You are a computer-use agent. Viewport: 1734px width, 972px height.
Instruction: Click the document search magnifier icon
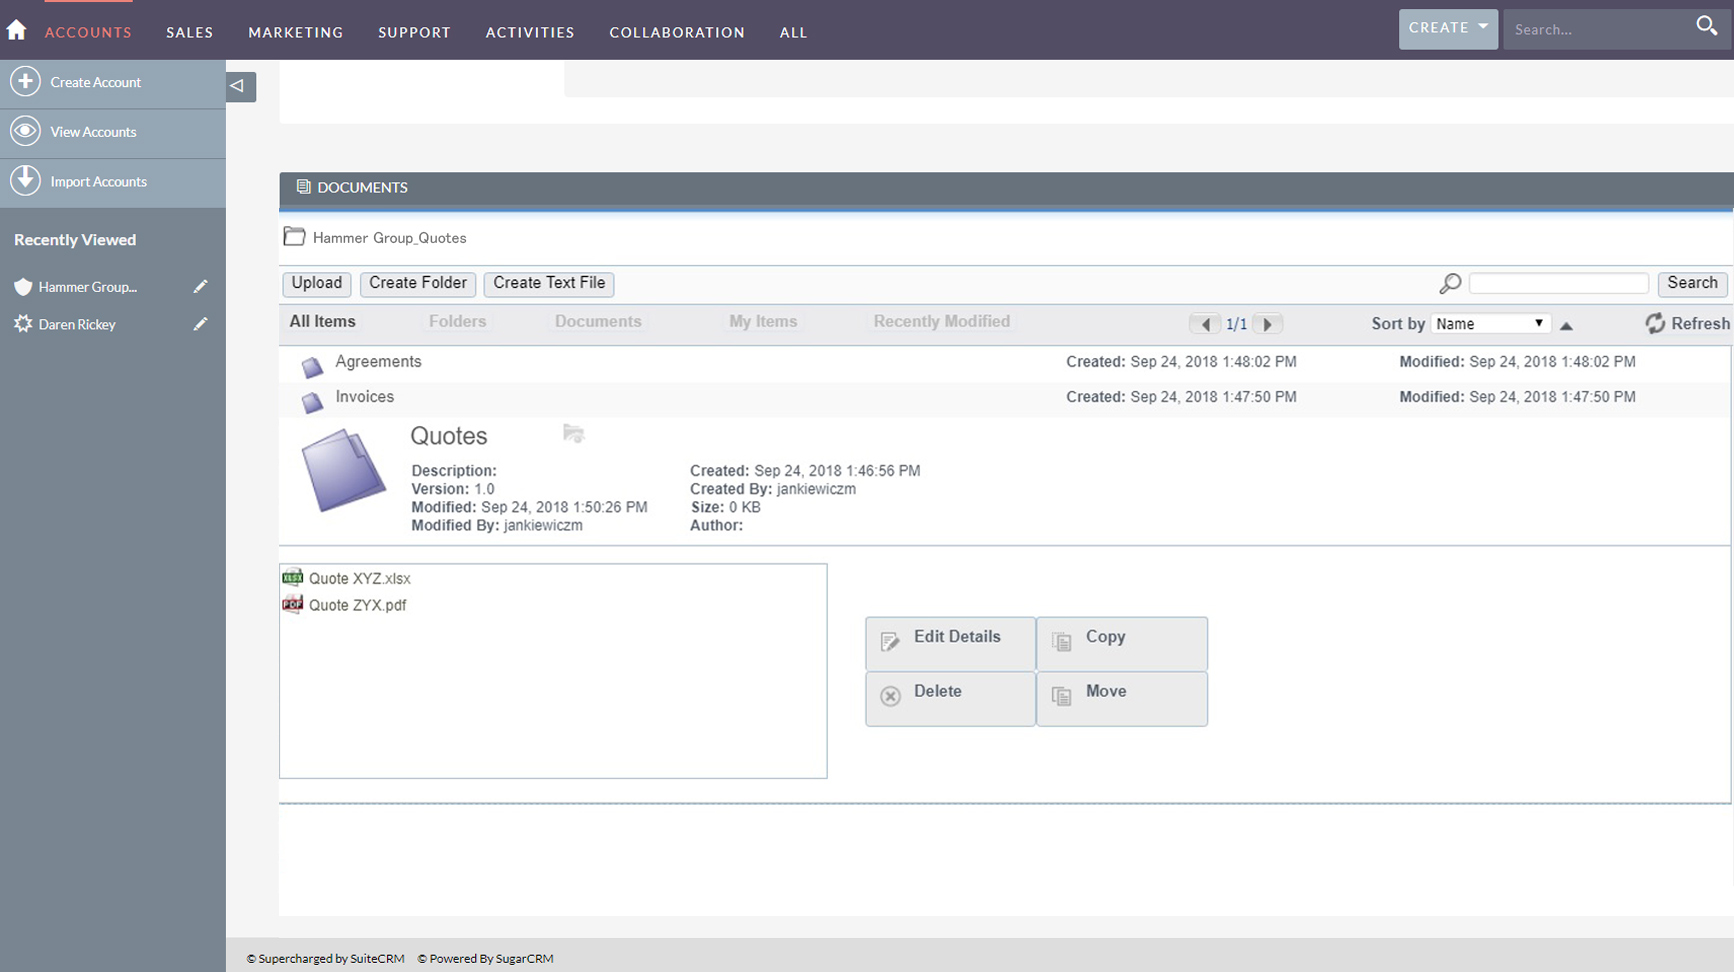click(1450, 284)
